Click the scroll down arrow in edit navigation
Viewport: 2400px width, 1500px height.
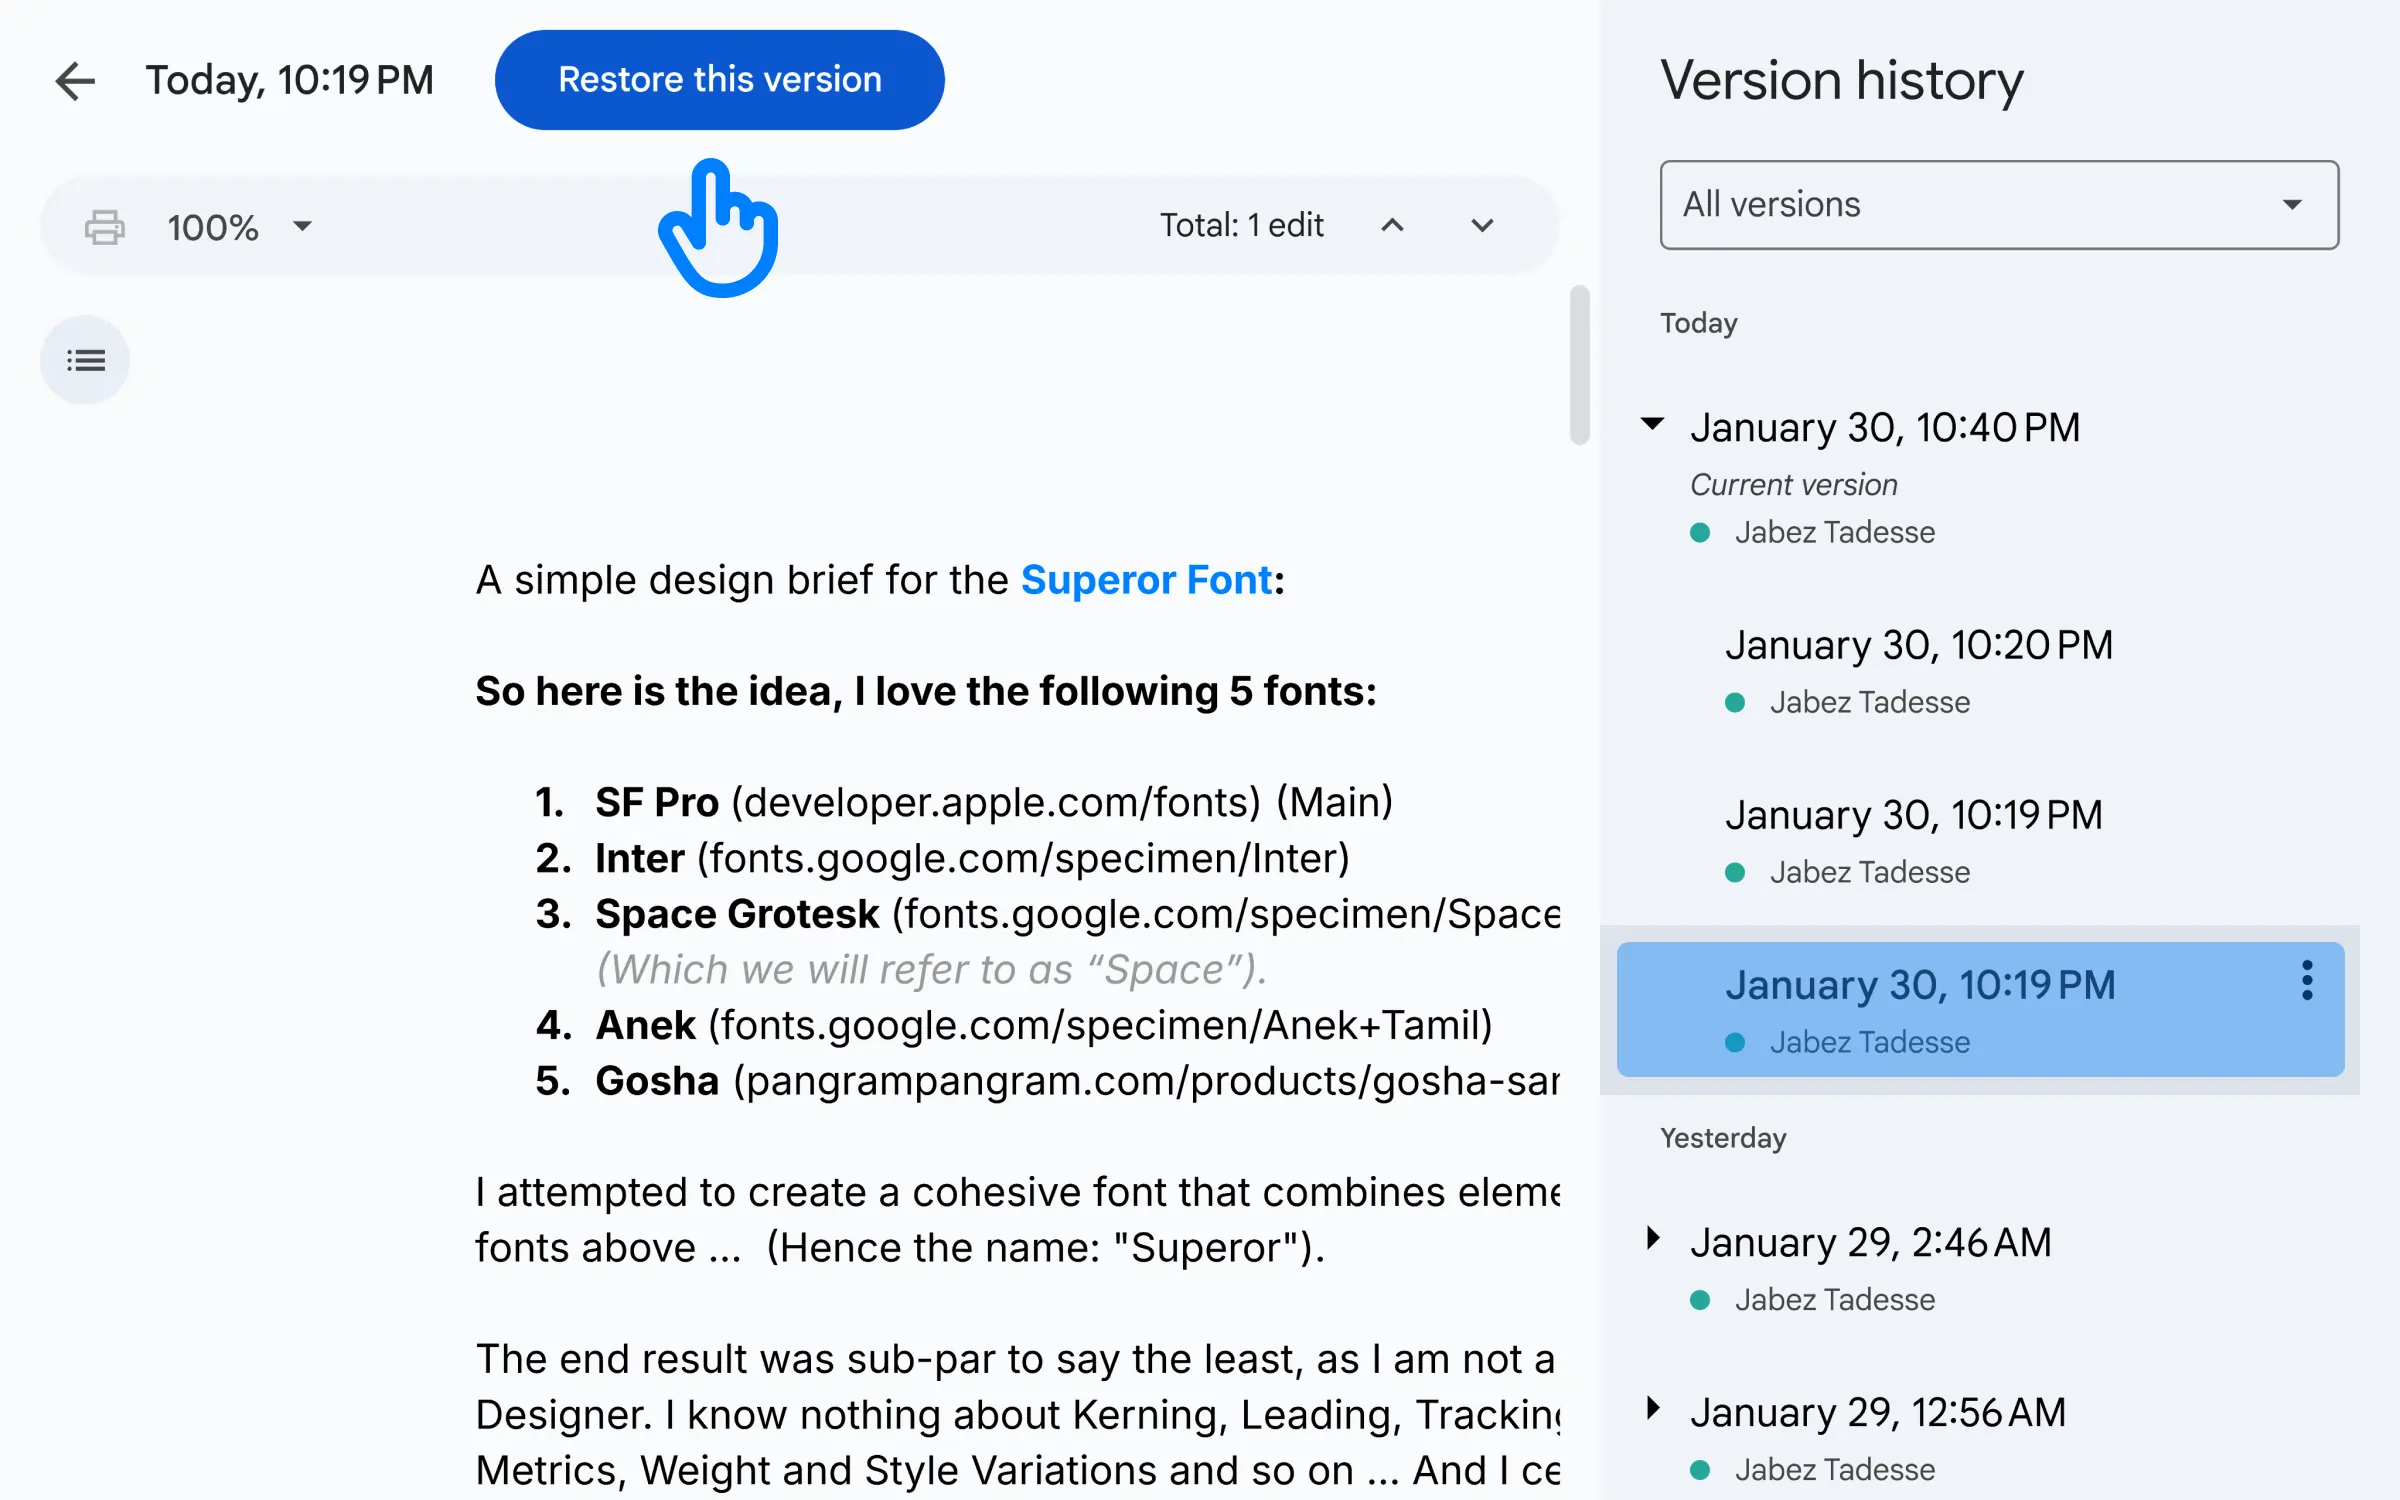tap(1481, 225)
